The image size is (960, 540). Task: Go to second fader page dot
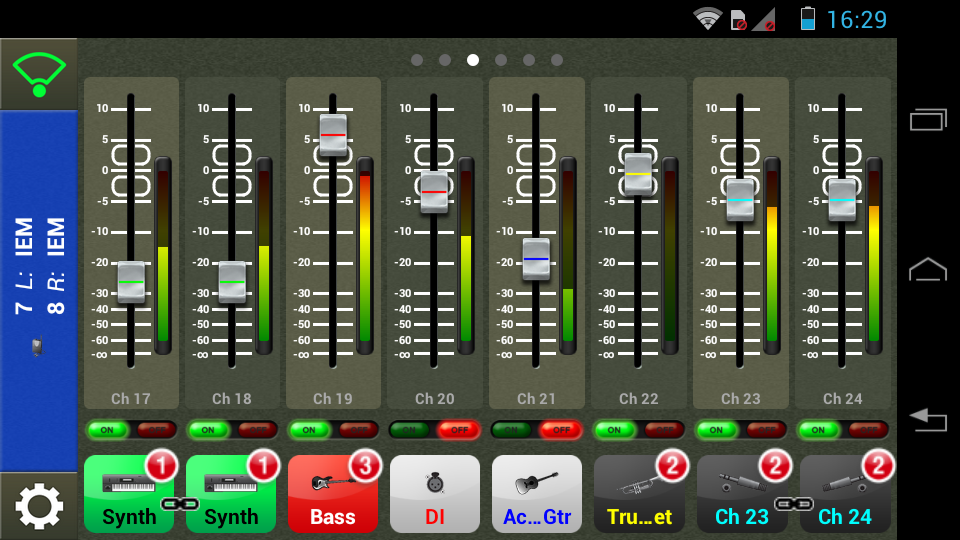(x=445, y=60)
